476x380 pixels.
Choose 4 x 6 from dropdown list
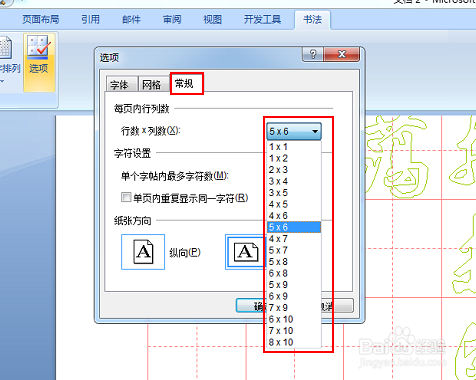click(294, 216)
